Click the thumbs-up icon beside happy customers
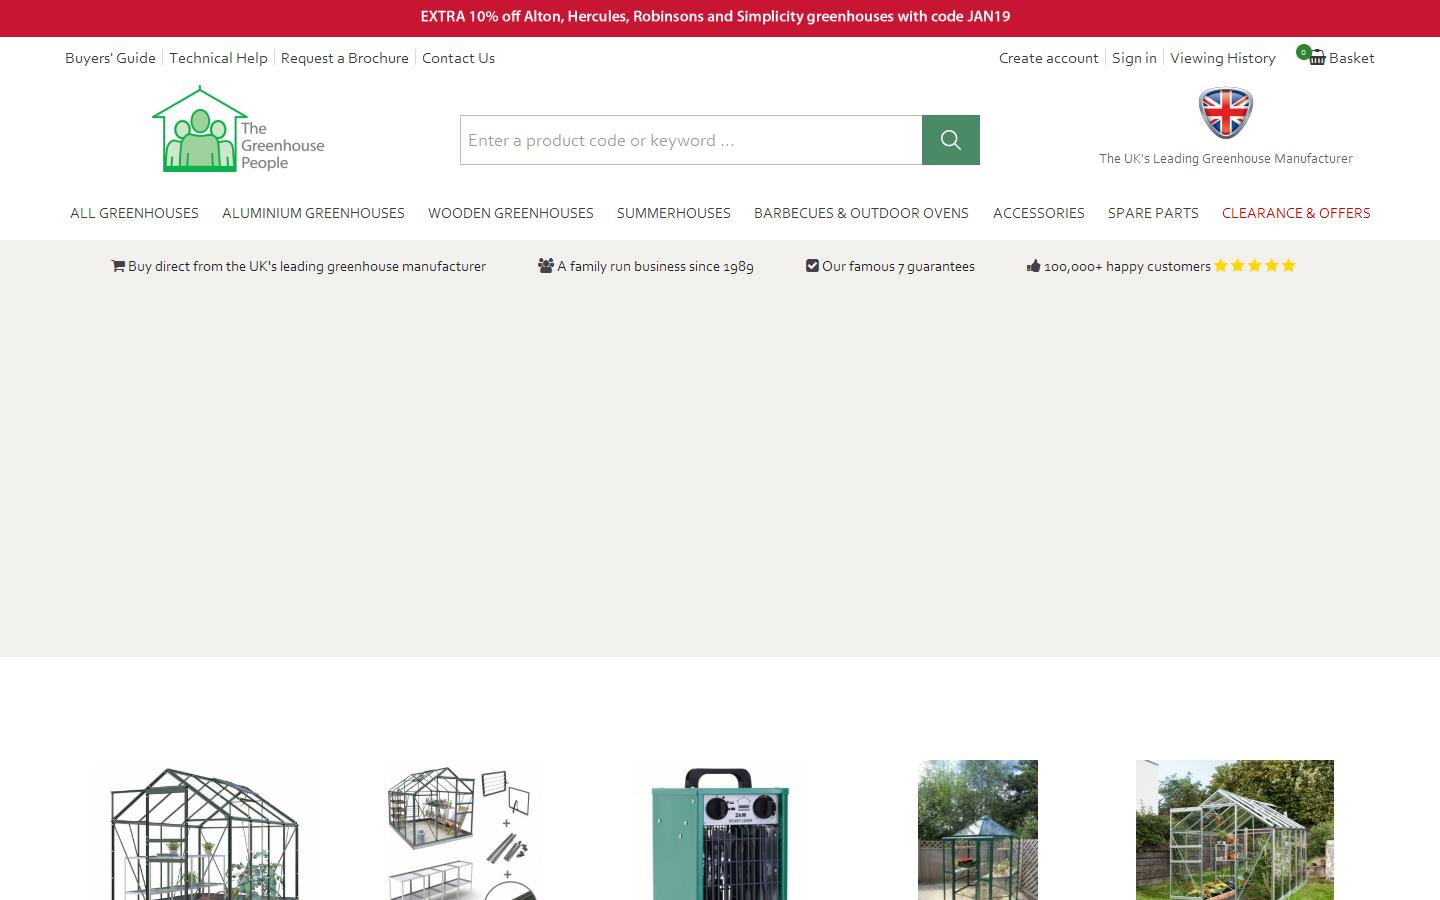Screen dimensions: 1440x900 (x=1033, y=265)
